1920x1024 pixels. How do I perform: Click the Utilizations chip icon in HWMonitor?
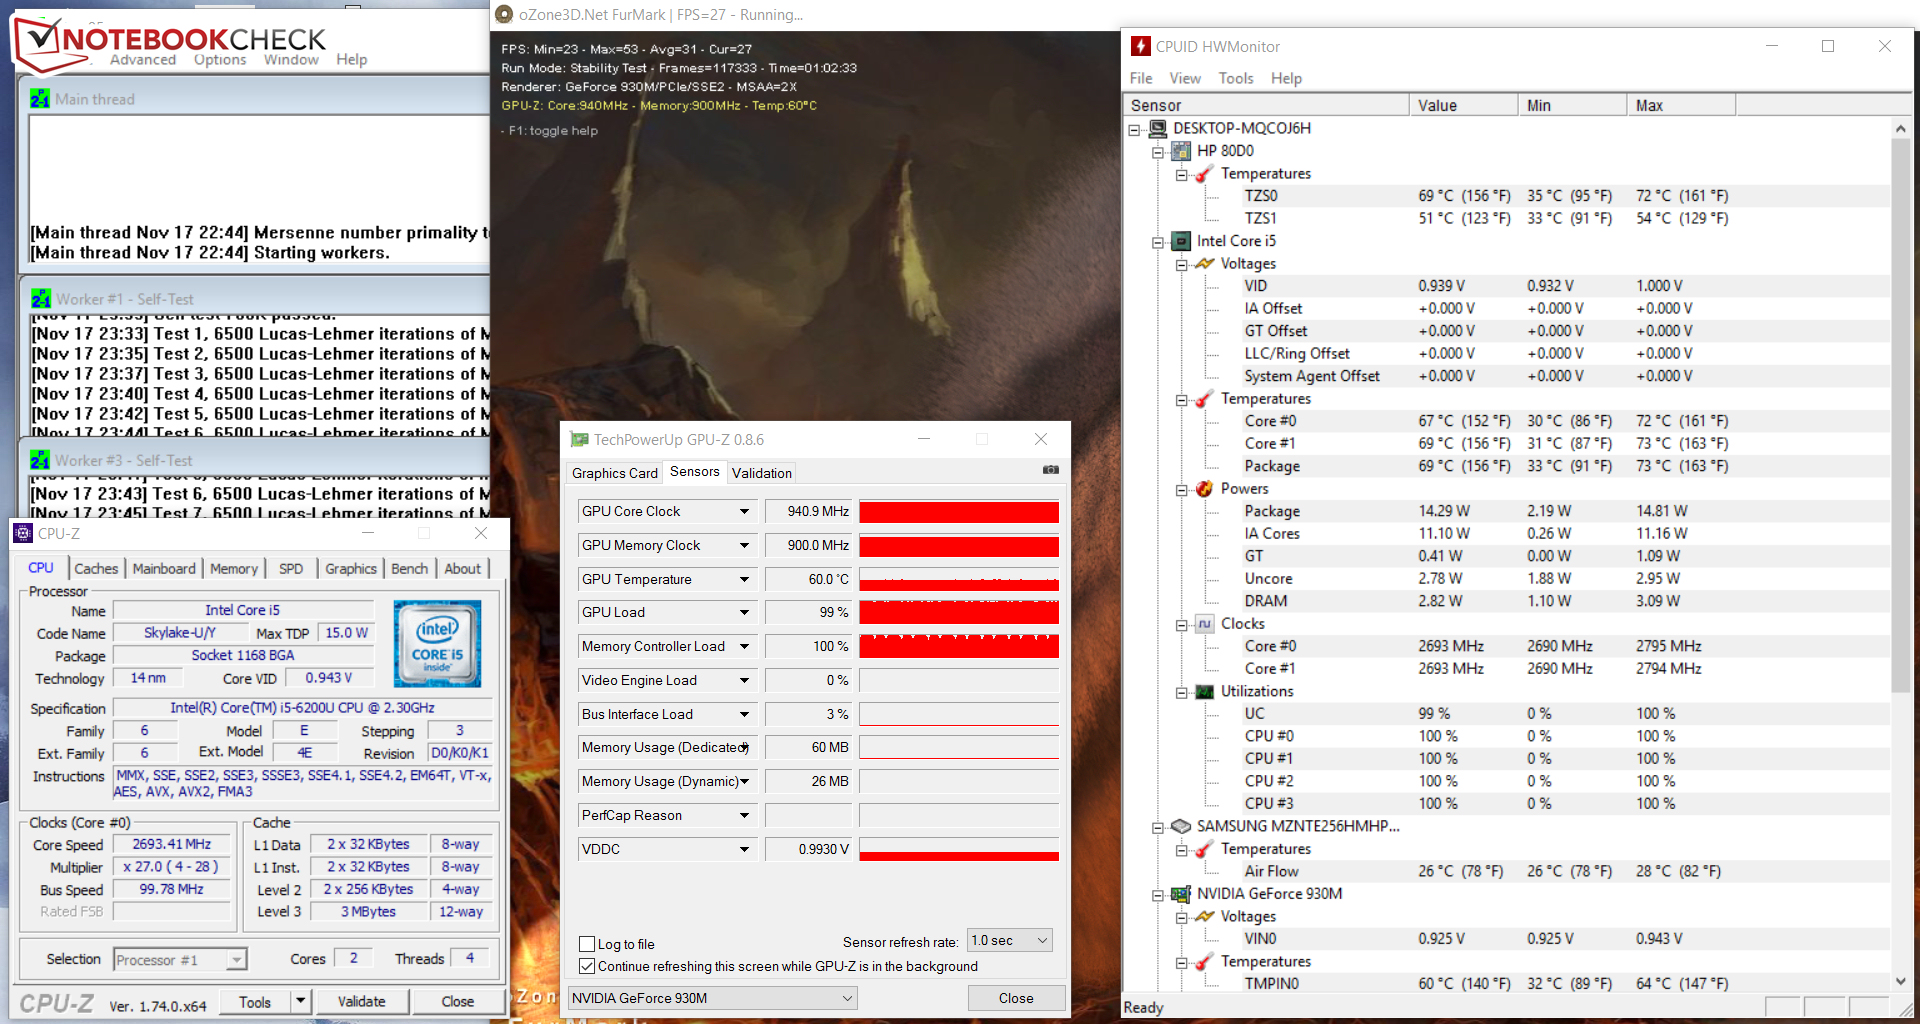point(1204,691)
